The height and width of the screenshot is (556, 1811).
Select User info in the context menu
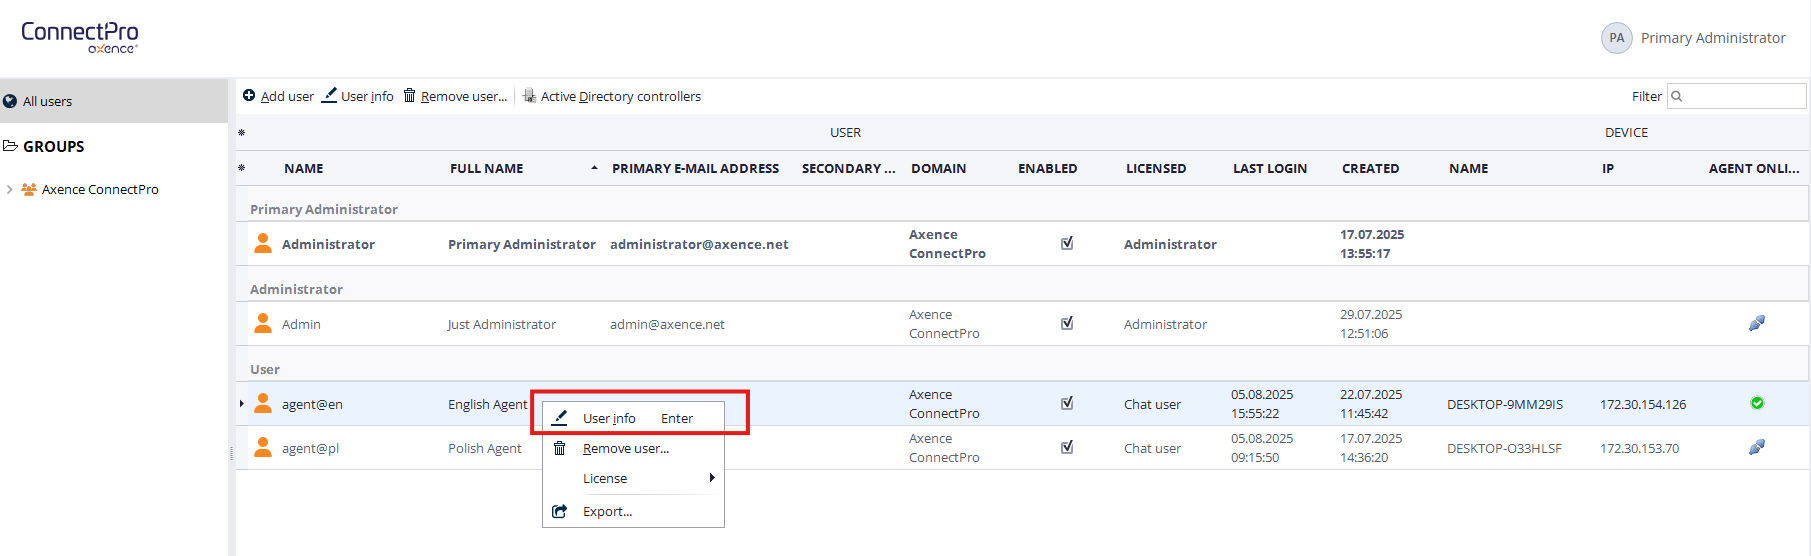pos(609,418)
